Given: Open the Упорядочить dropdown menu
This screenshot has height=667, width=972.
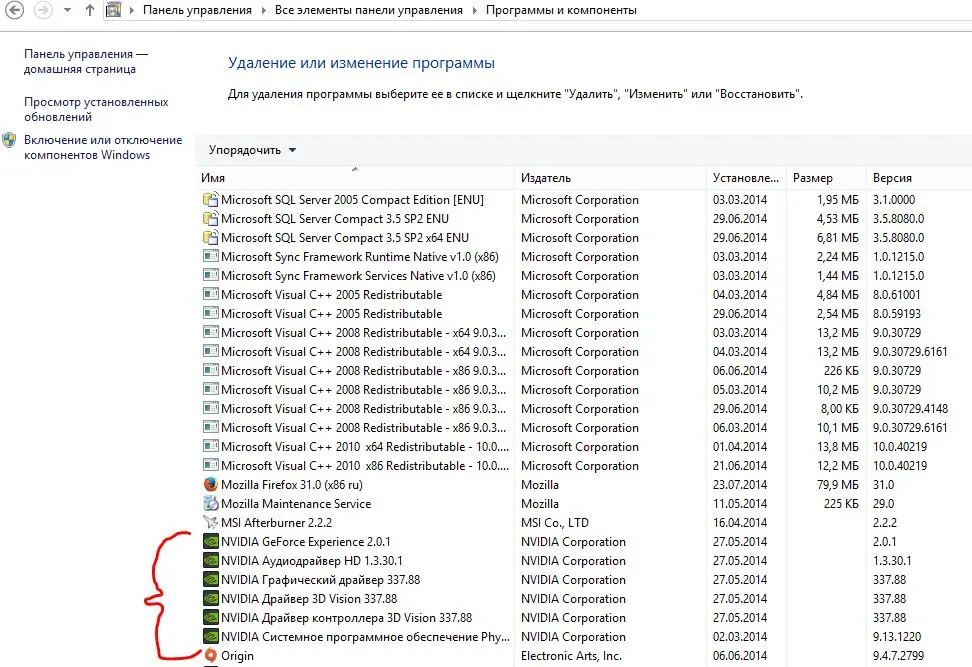Looking at the screenshot, I should click(x=252, y=150).
